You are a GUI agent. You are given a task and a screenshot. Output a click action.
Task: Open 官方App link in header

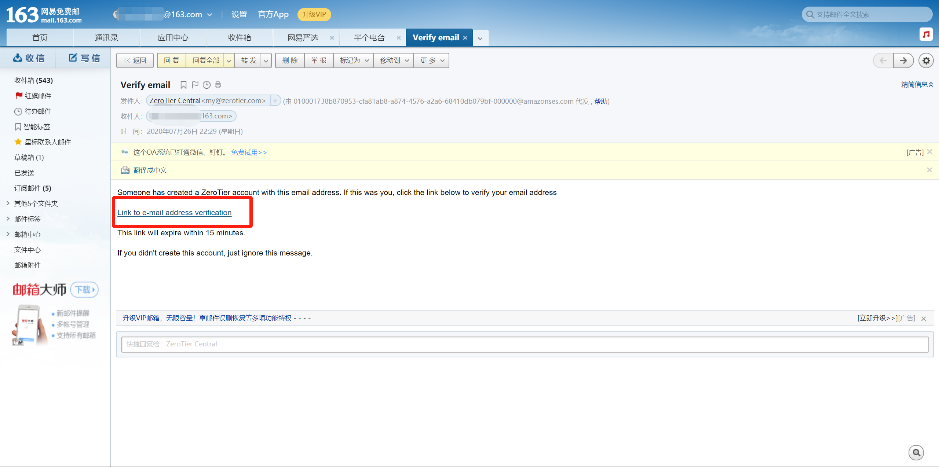pyautogui.click(x=273, y=14)
